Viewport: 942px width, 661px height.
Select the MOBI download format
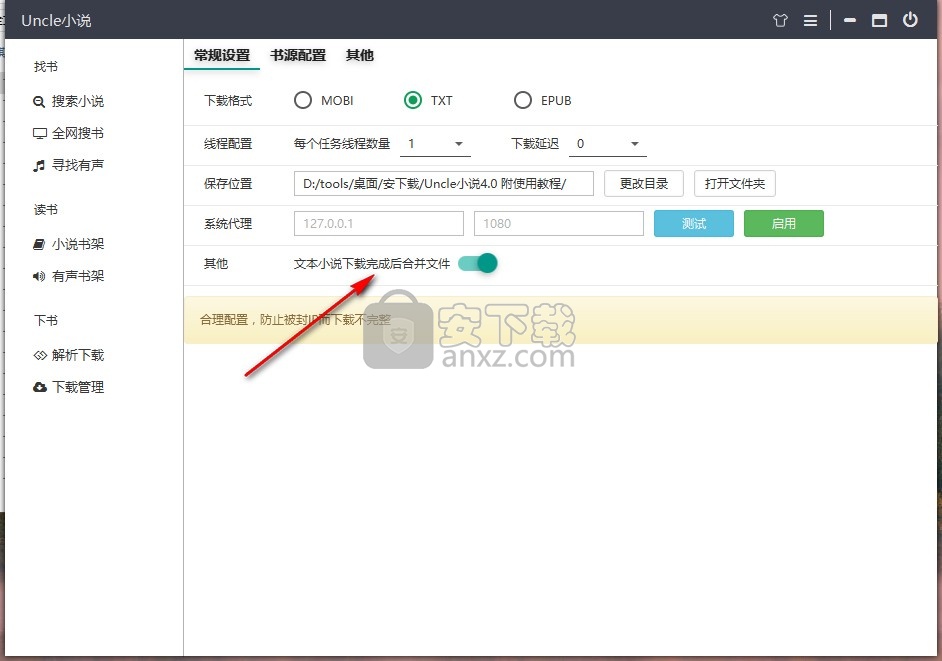click(x=303, y=100)
